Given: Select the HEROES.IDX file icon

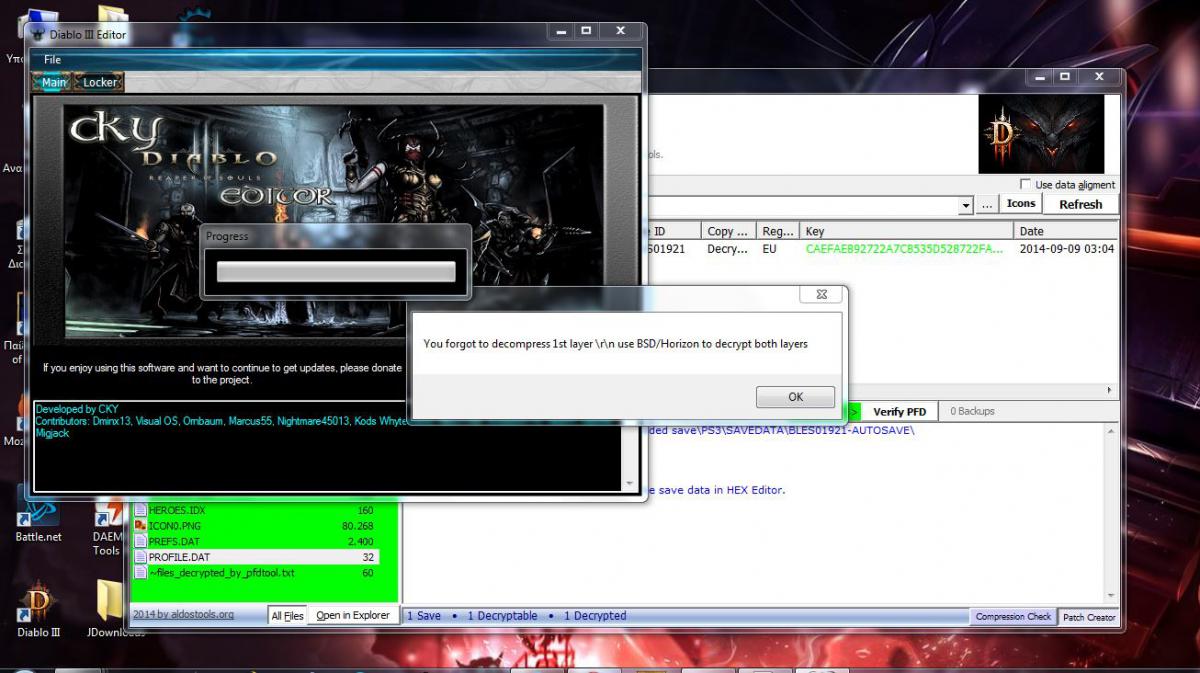Looking at the screenshot, I should tap(140, 511).
